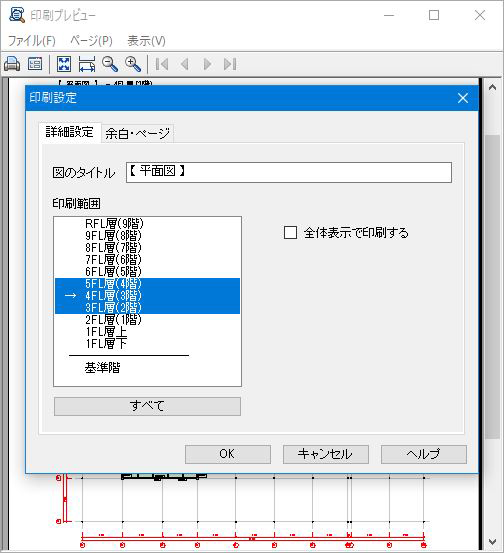
Task: Open the ページ(P) menu
Action: pos(91,41)
